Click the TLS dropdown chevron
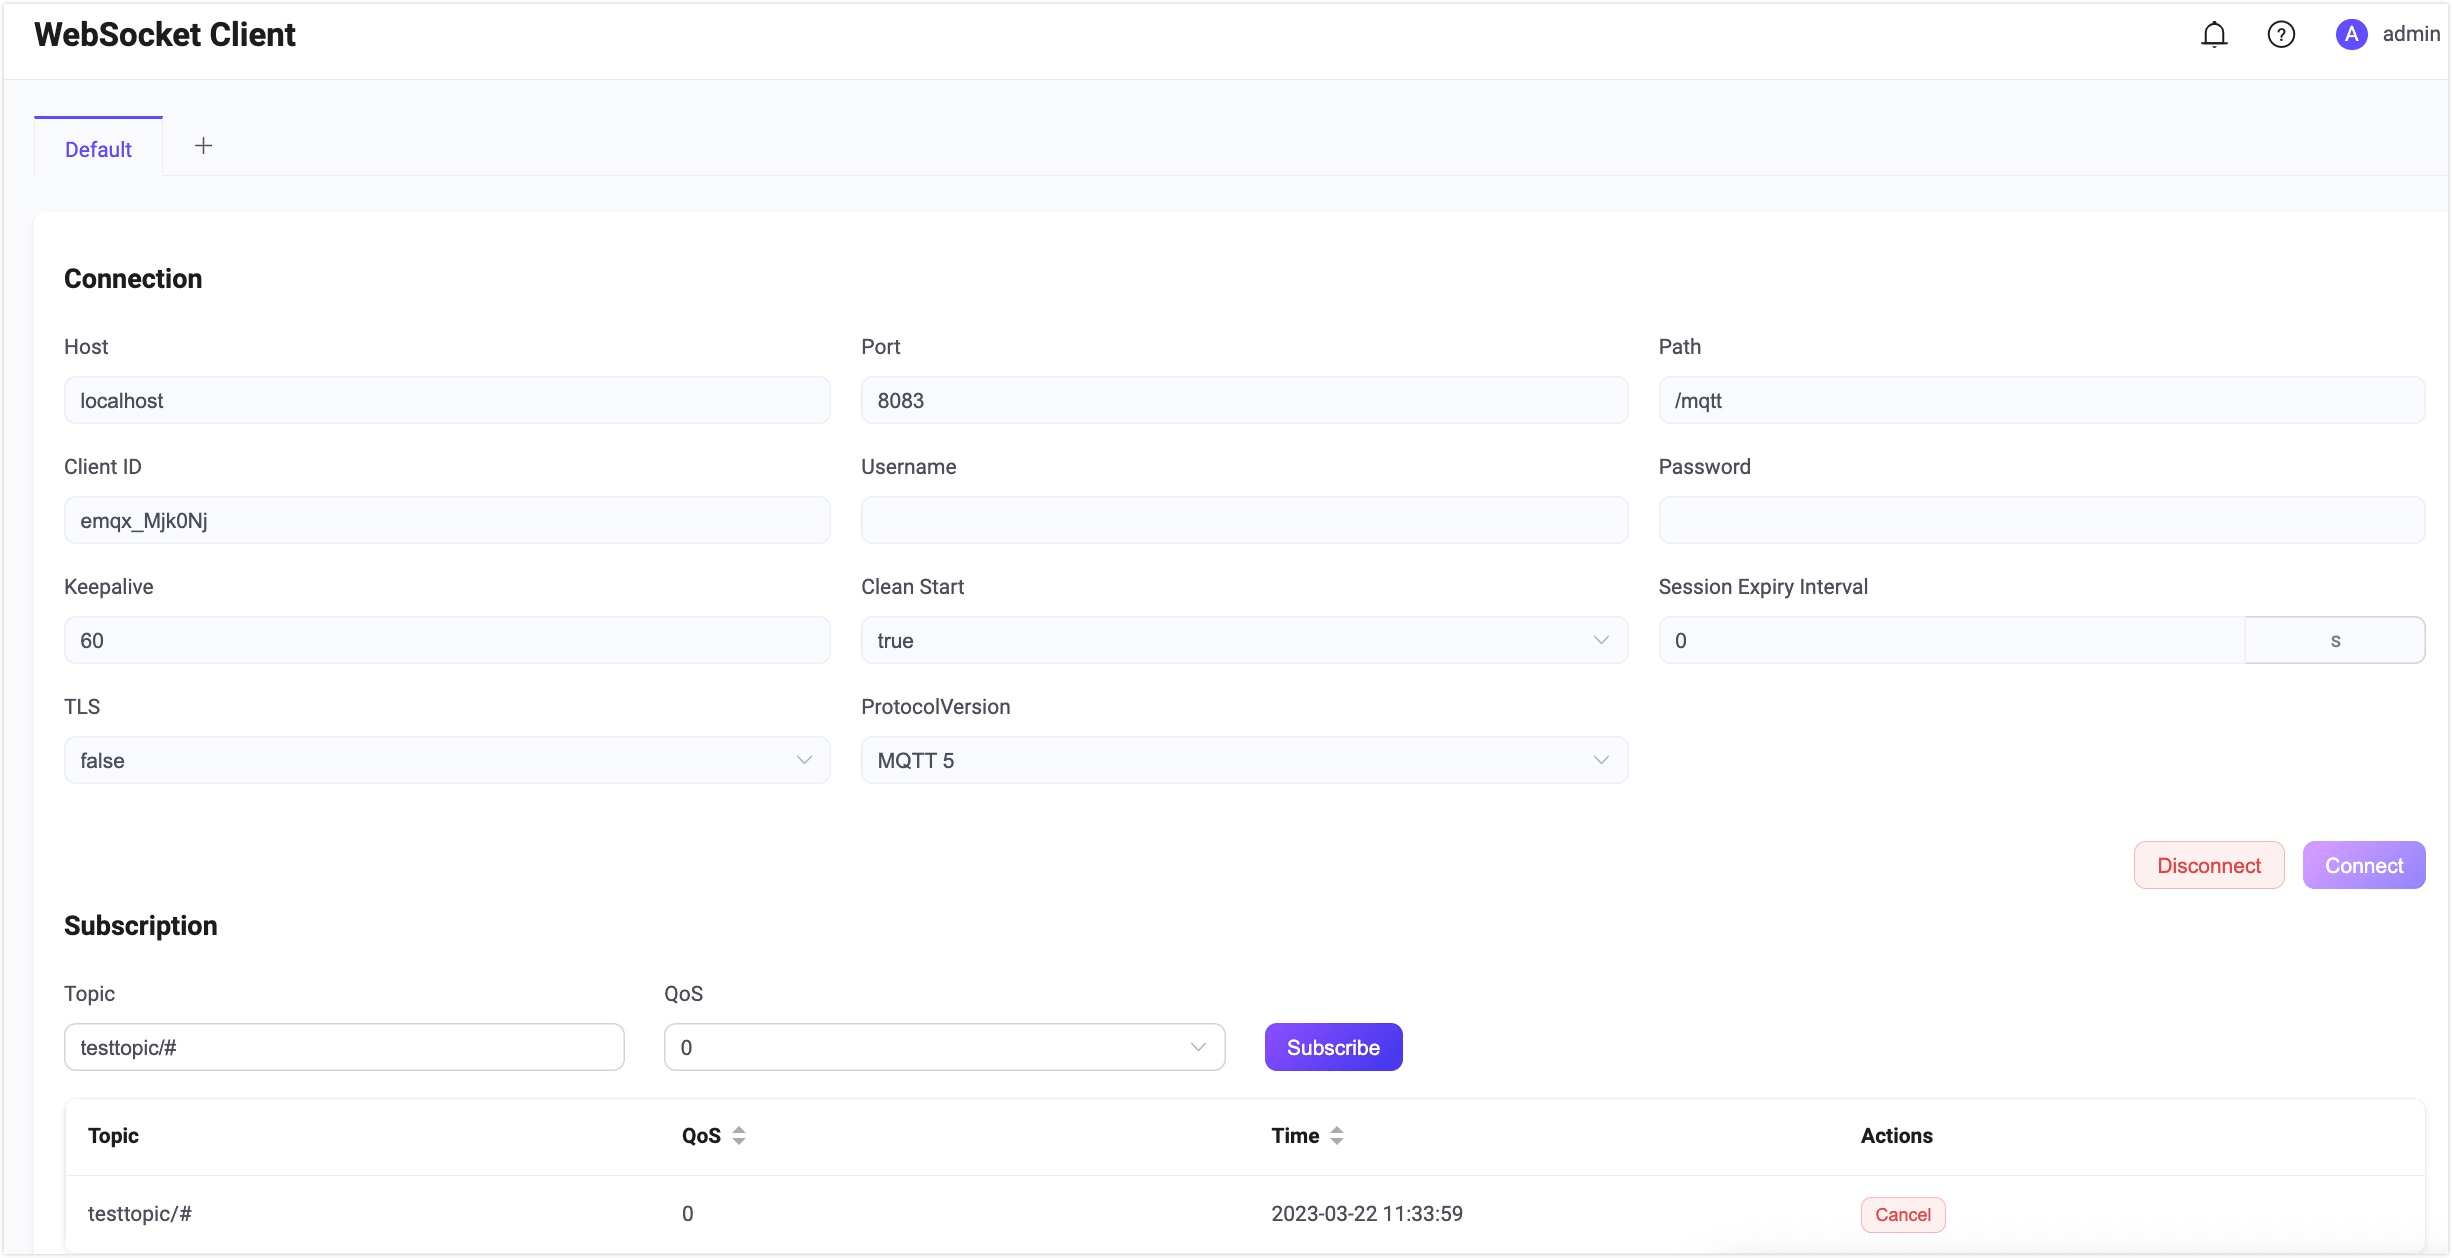Screen dimensions: 2452x1258 [804, 760]
